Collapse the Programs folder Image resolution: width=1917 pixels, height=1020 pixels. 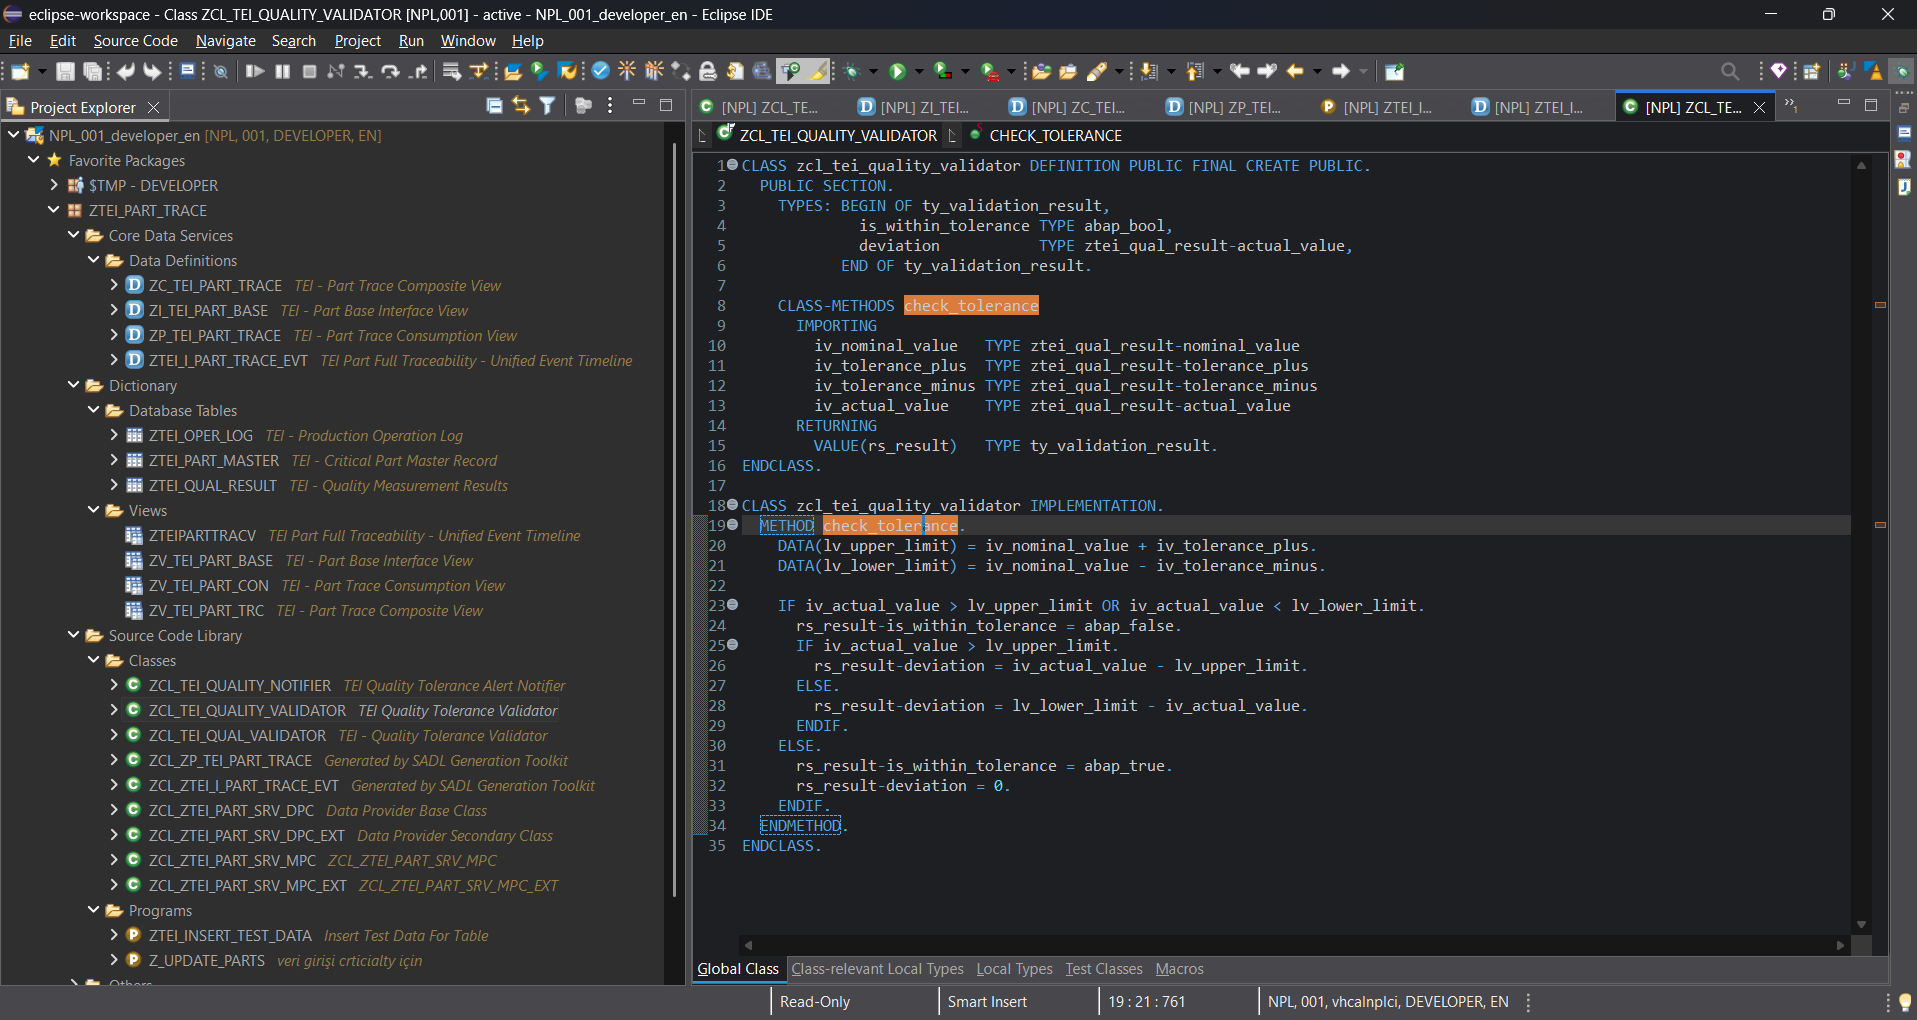click(94, 910)
